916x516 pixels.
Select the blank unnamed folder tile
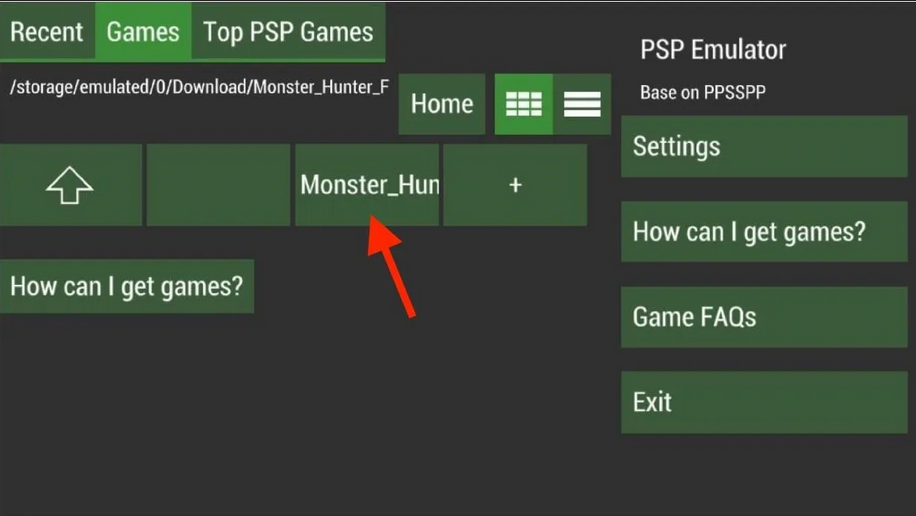(x=218, y=185)
